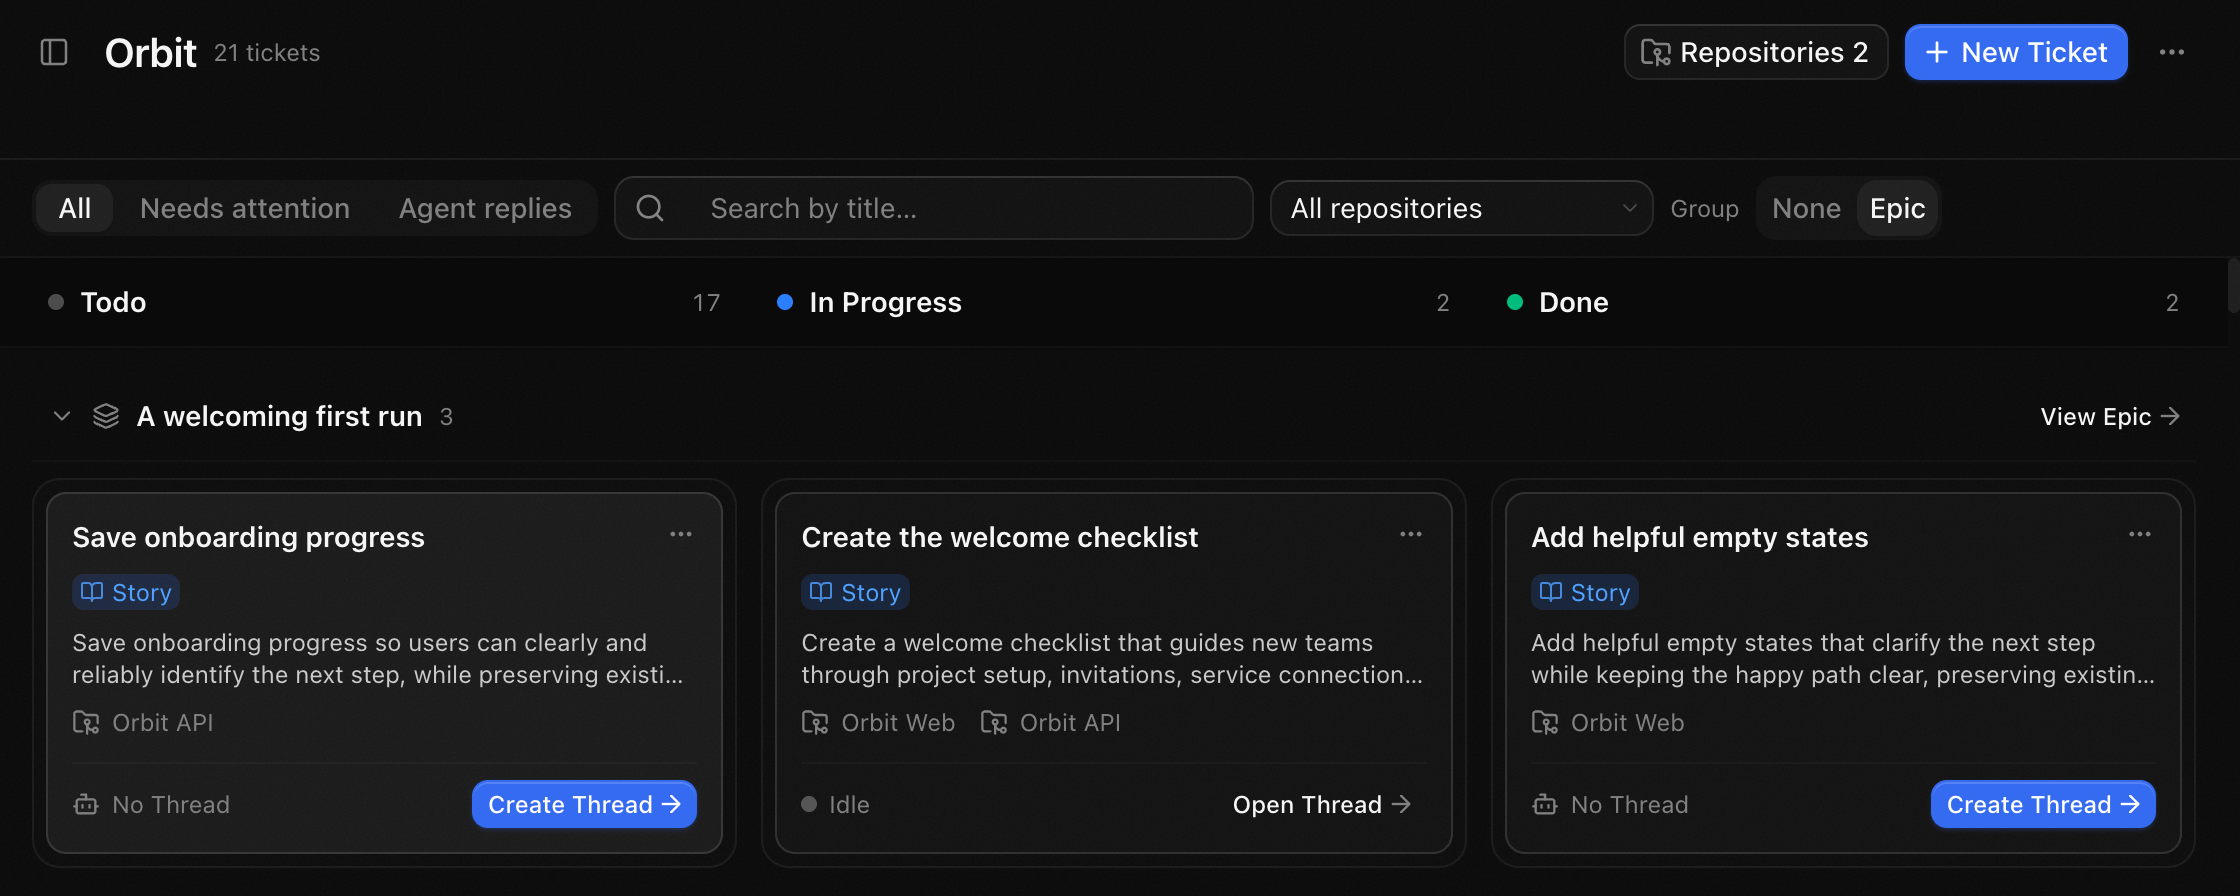
Task: Click Story tag on Save onboarding progress
Action: pos(126,592)
